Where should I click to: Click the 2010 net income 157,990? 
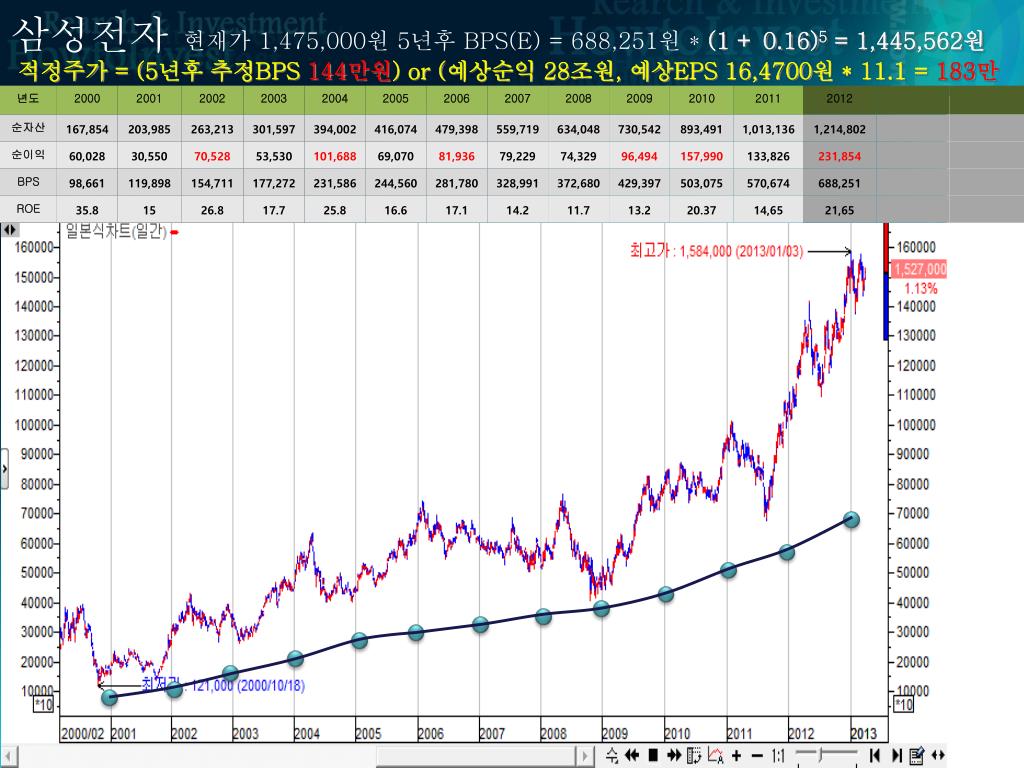pyautogui.click(x=701, y=156)
